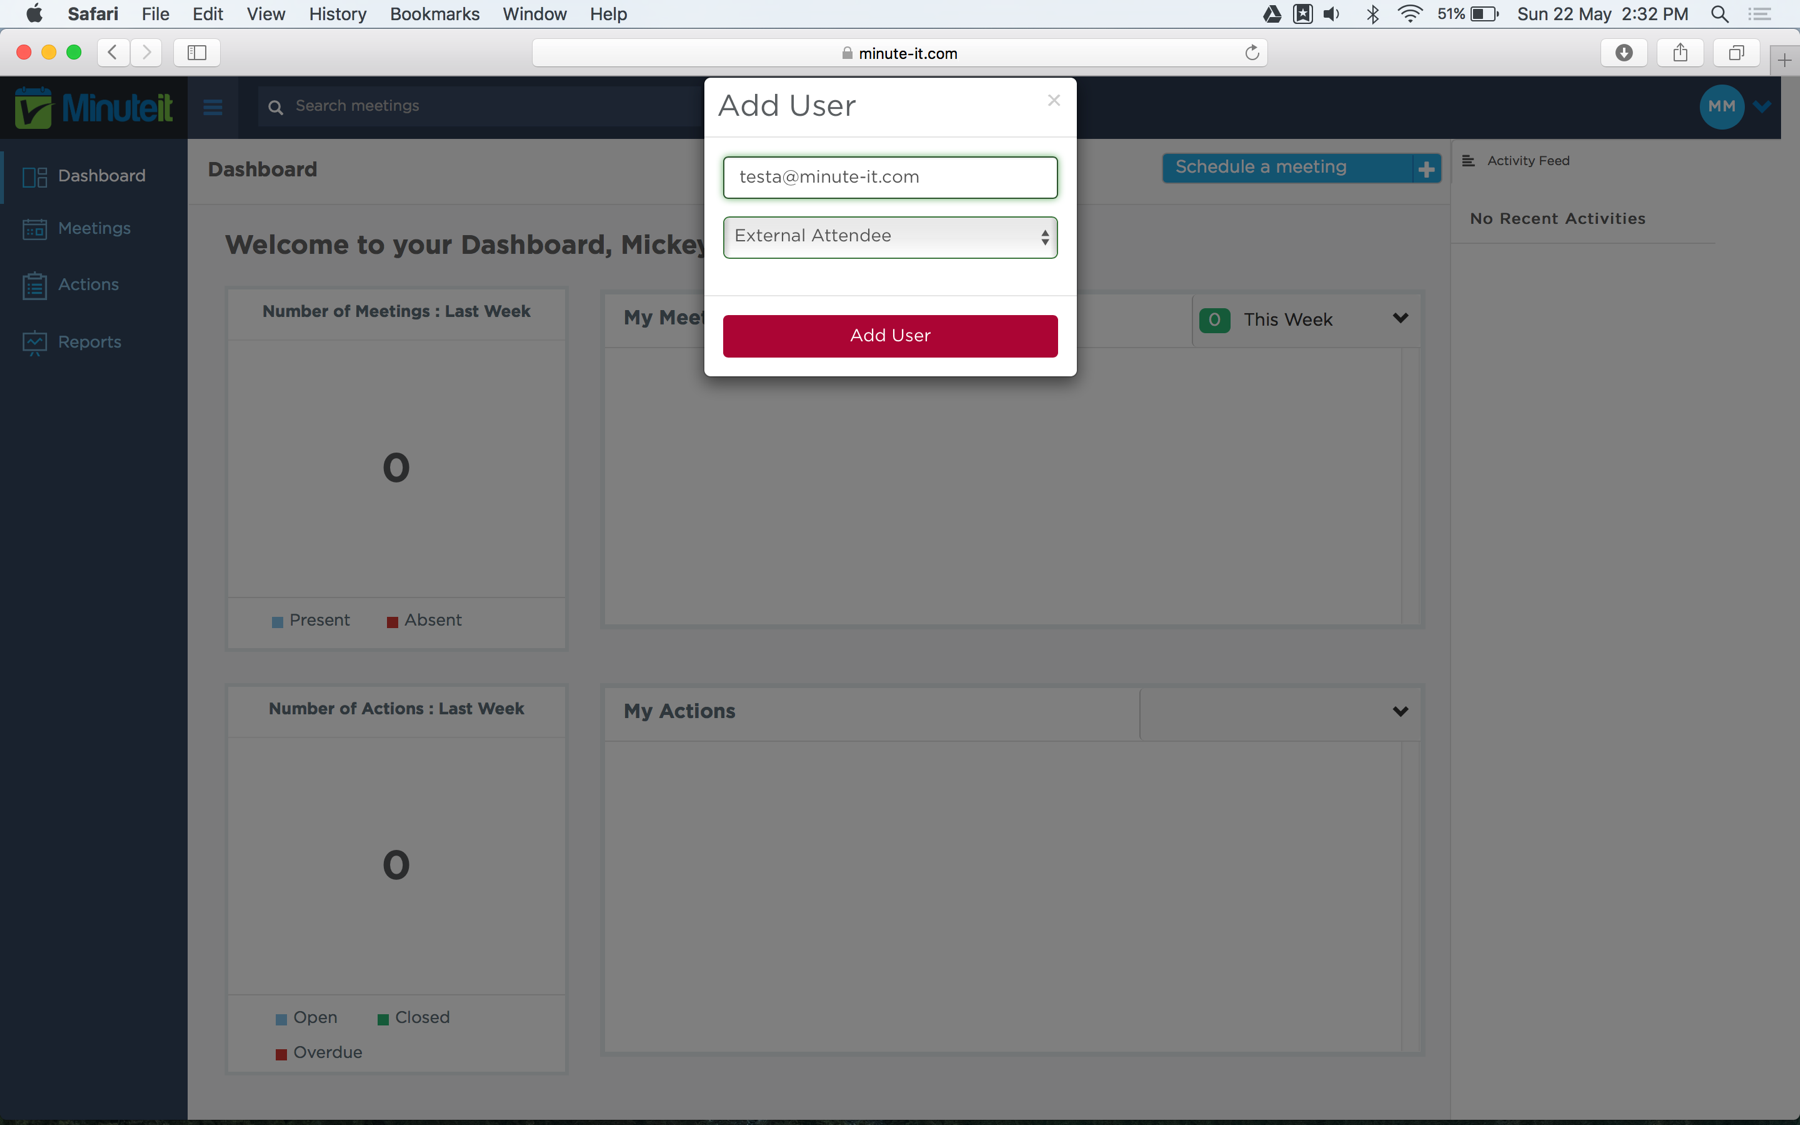The height and width of the screenshot is (1125, 1800).
Task: Click the Activity Feed list icon
Action: click(1468, 161)
